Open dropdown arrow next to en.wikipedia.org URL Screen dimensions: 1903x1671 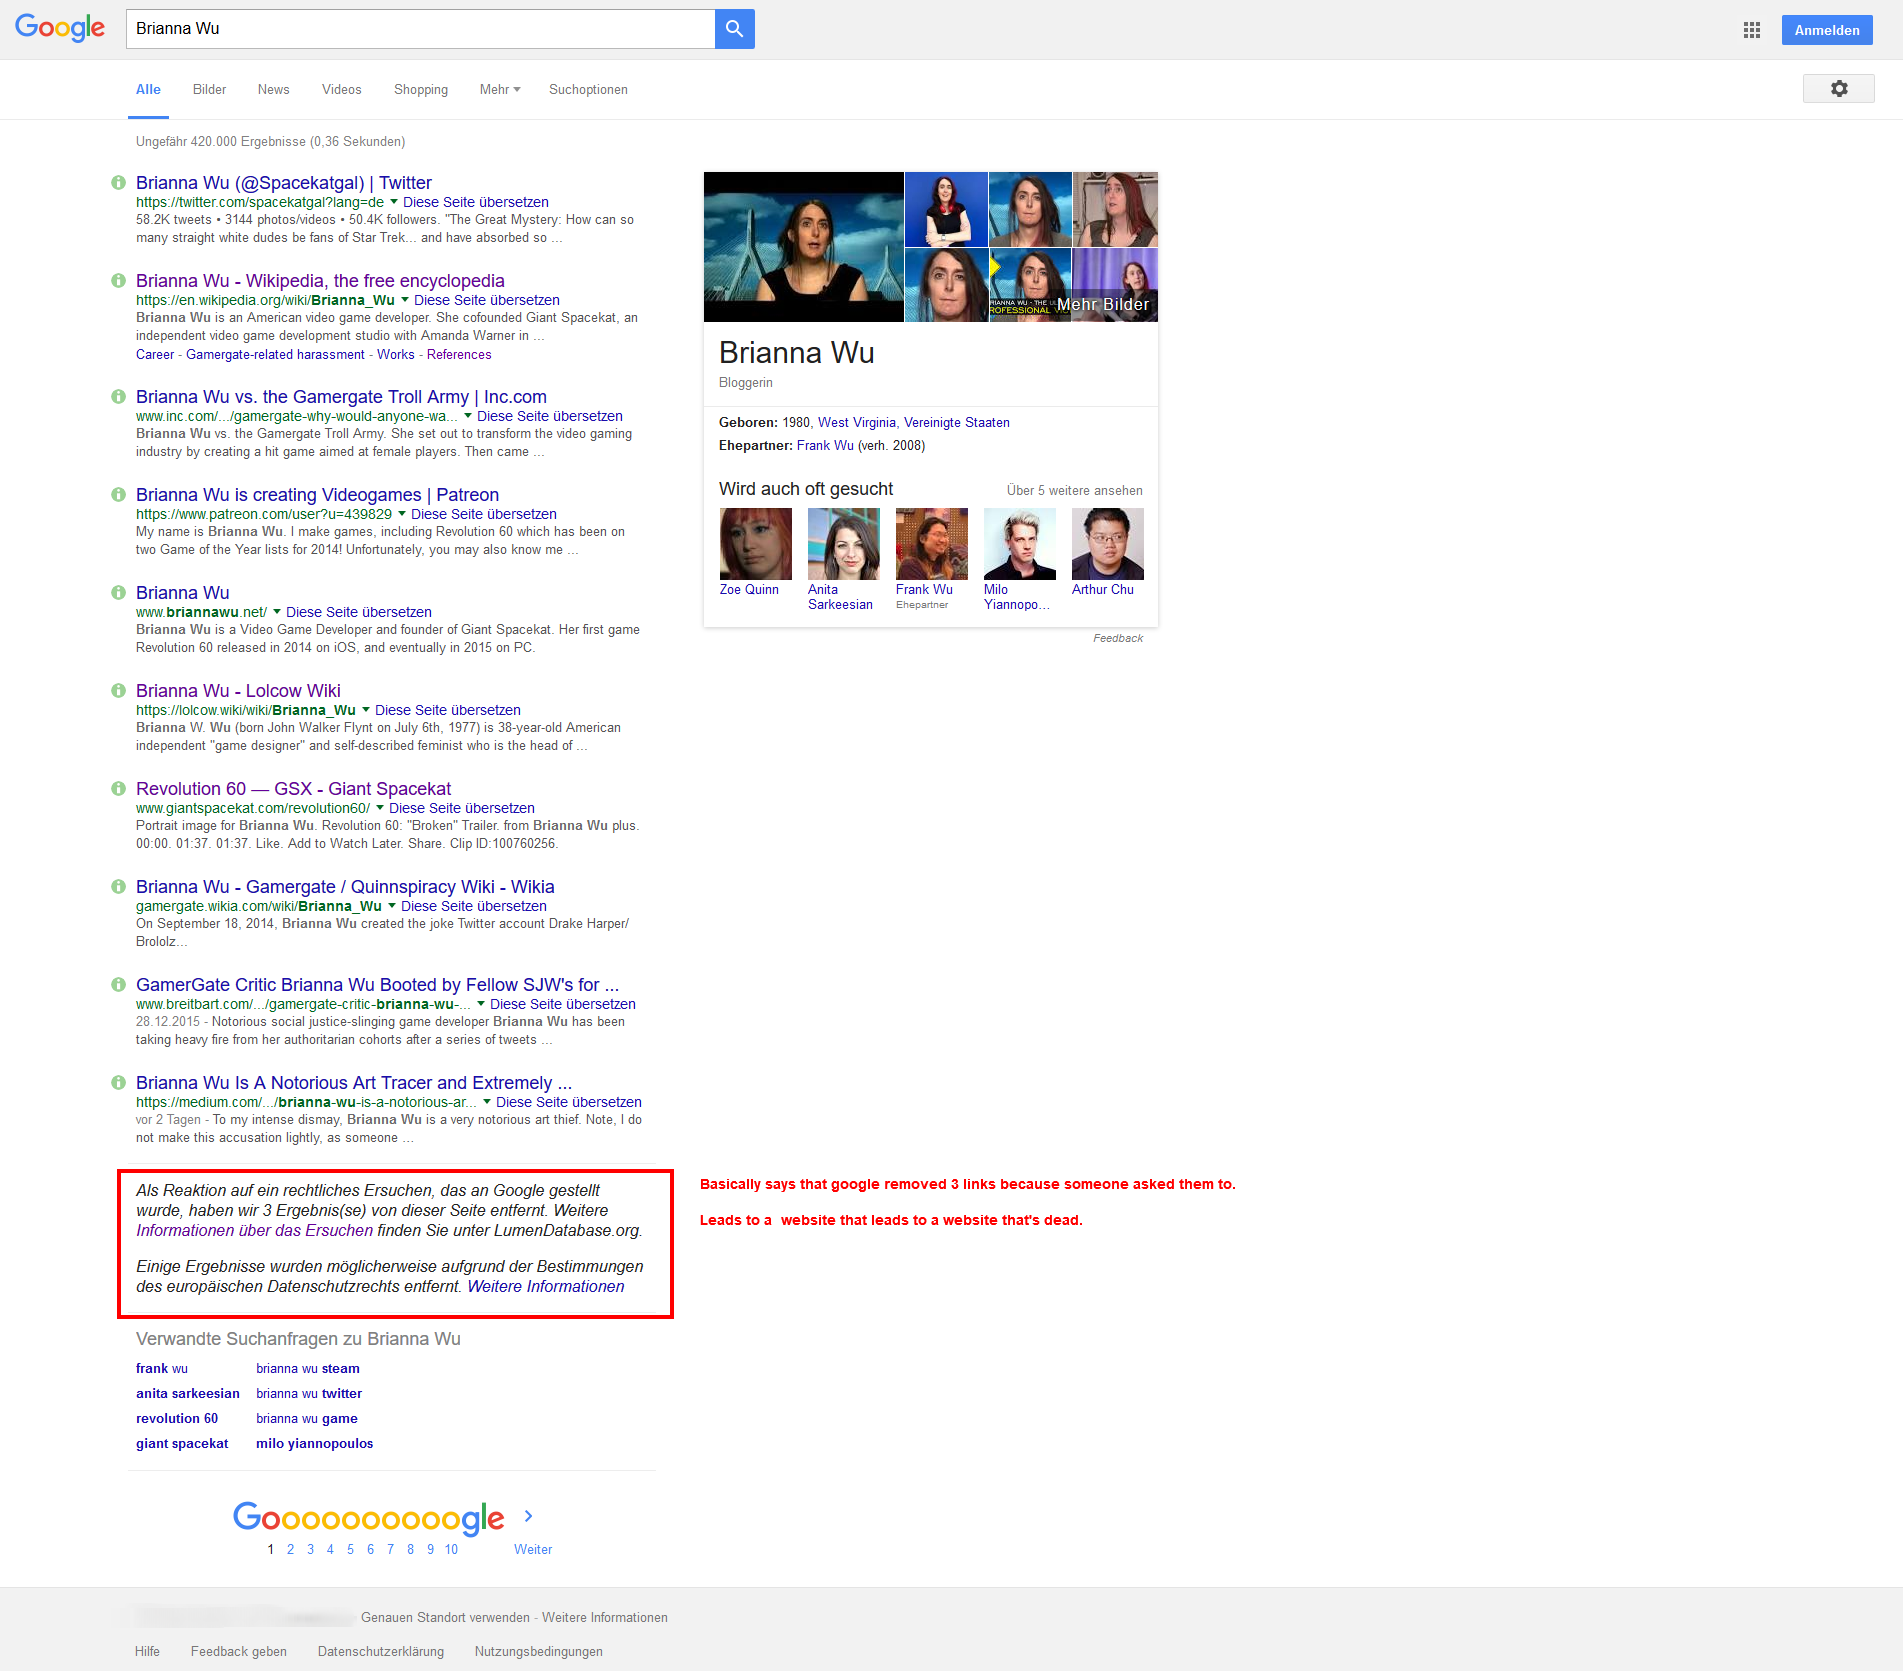coord(405,300)
